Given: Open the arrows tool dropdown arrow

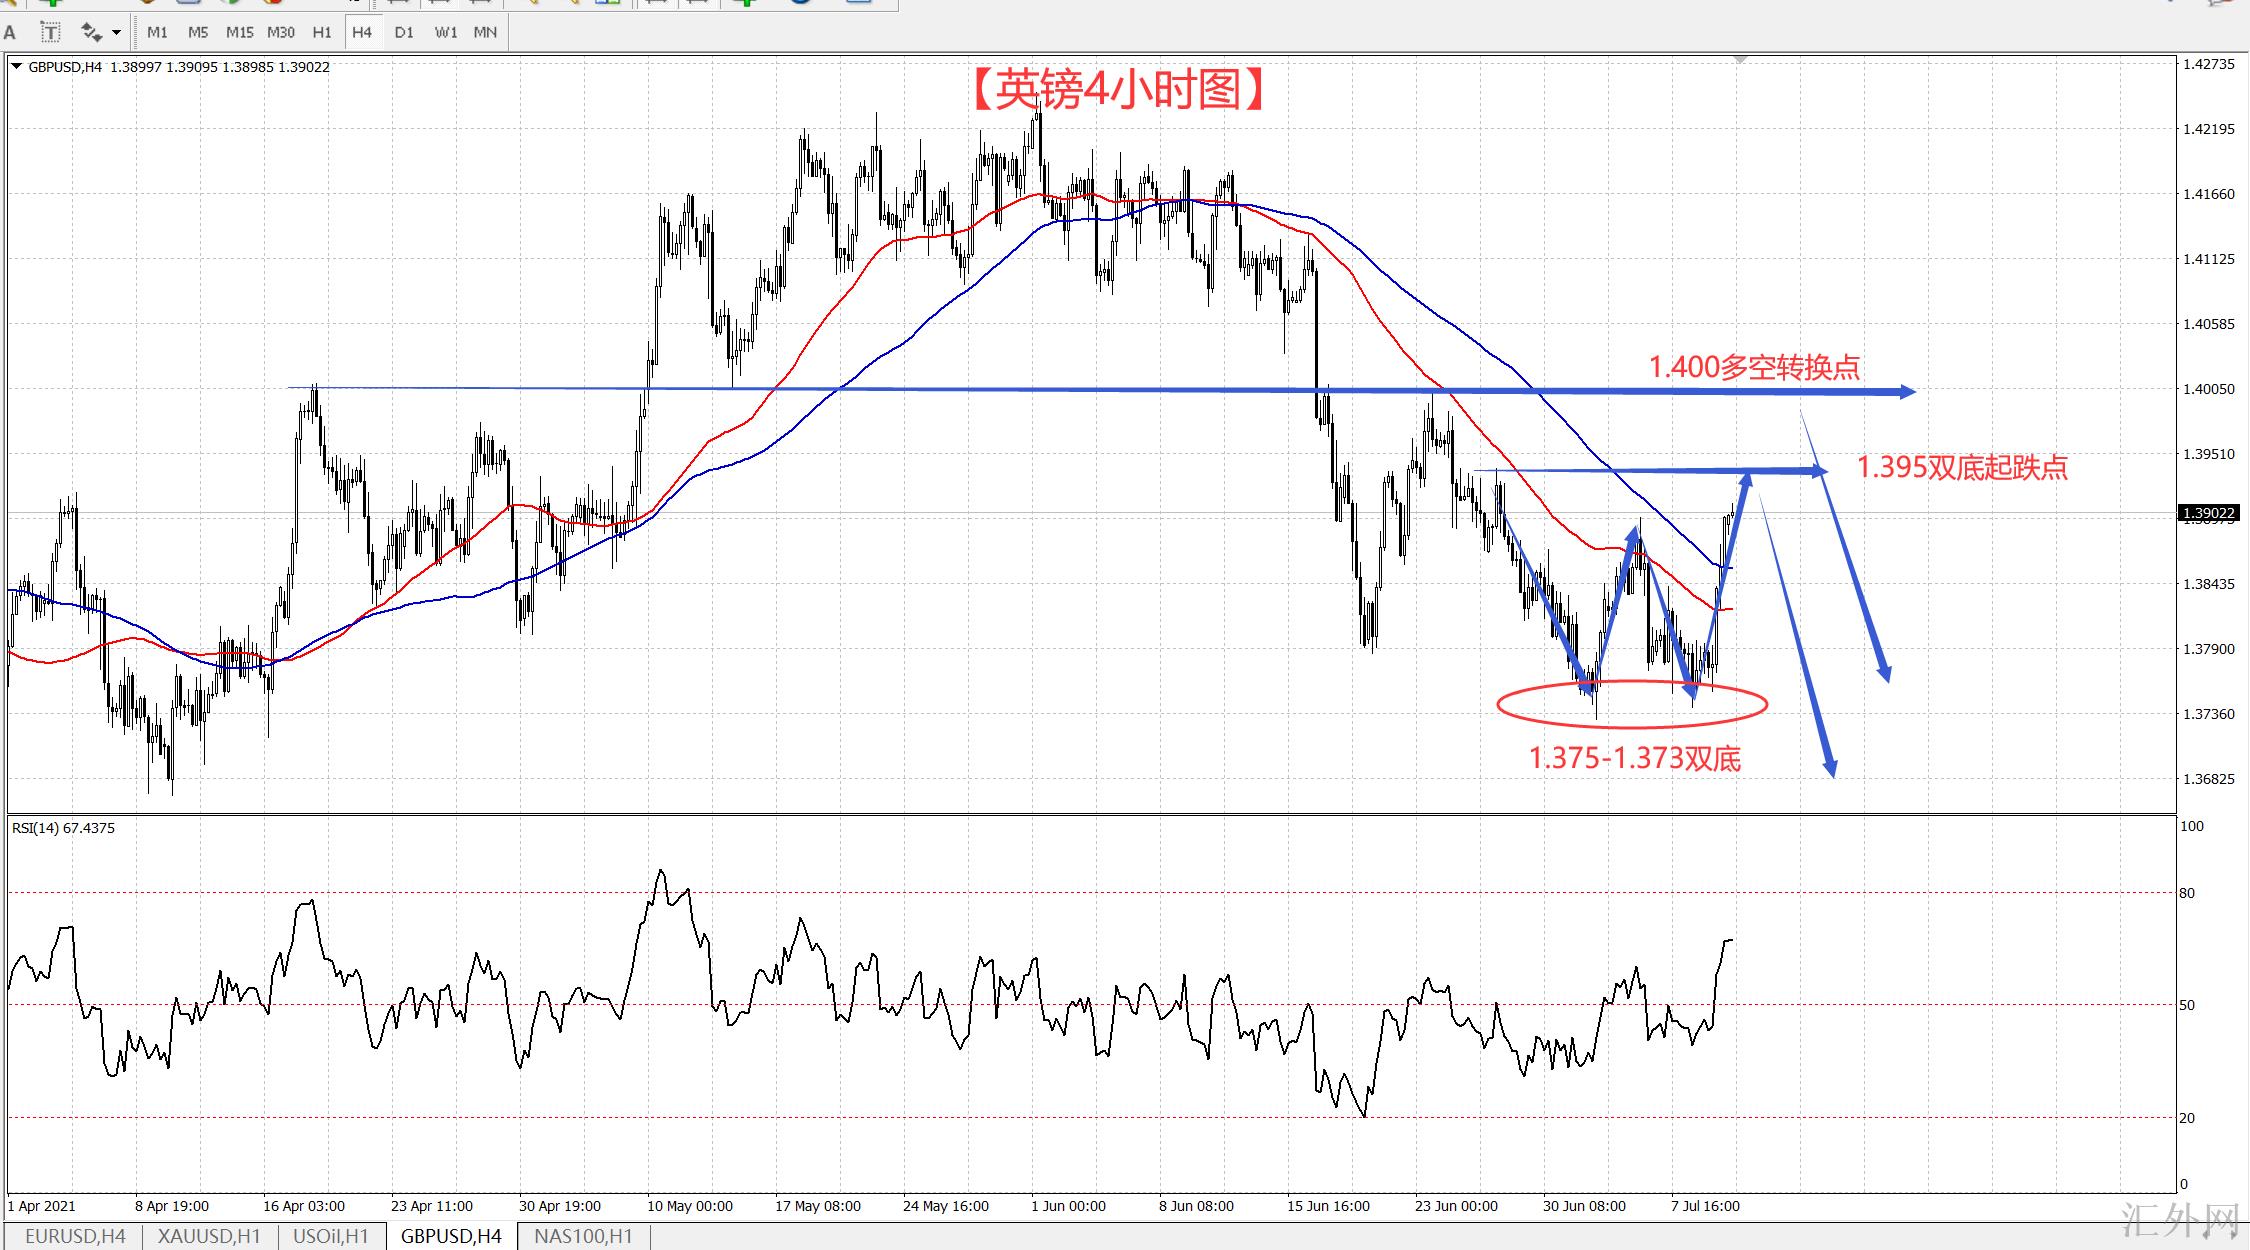Looking at the screenshot, I should (116, 32).
